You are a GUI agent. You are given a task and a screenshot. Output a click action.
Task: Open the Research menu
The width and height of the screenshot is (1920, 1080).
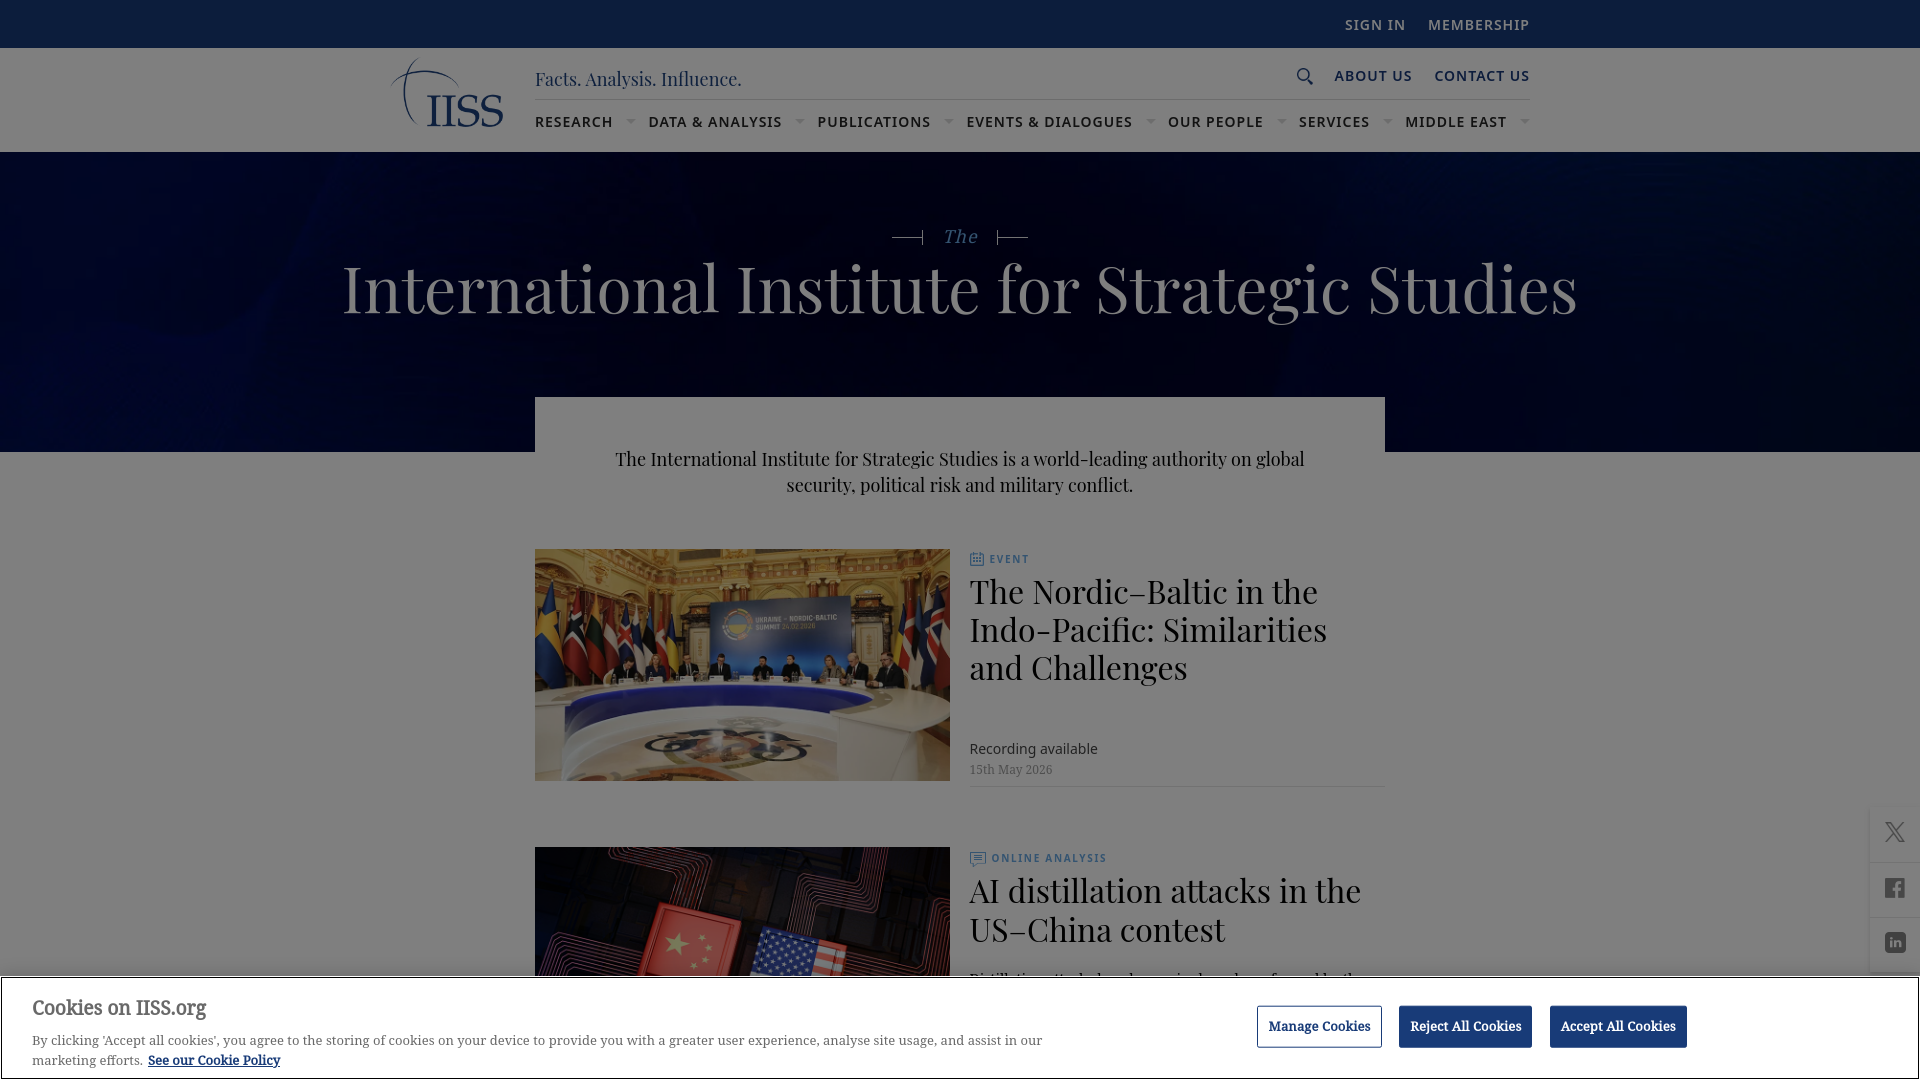click(x=574, y=122)
